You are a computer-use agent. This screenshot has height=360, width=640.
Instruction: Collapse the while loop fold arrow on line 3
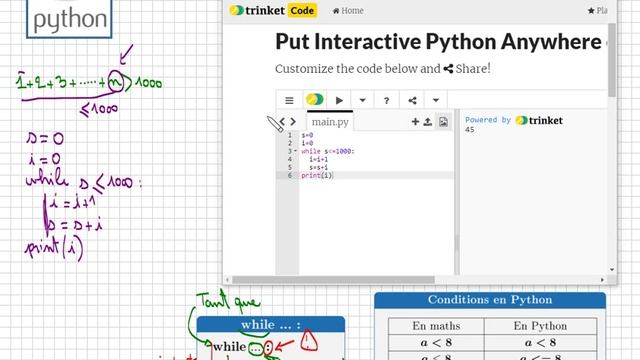coord(296,151)
